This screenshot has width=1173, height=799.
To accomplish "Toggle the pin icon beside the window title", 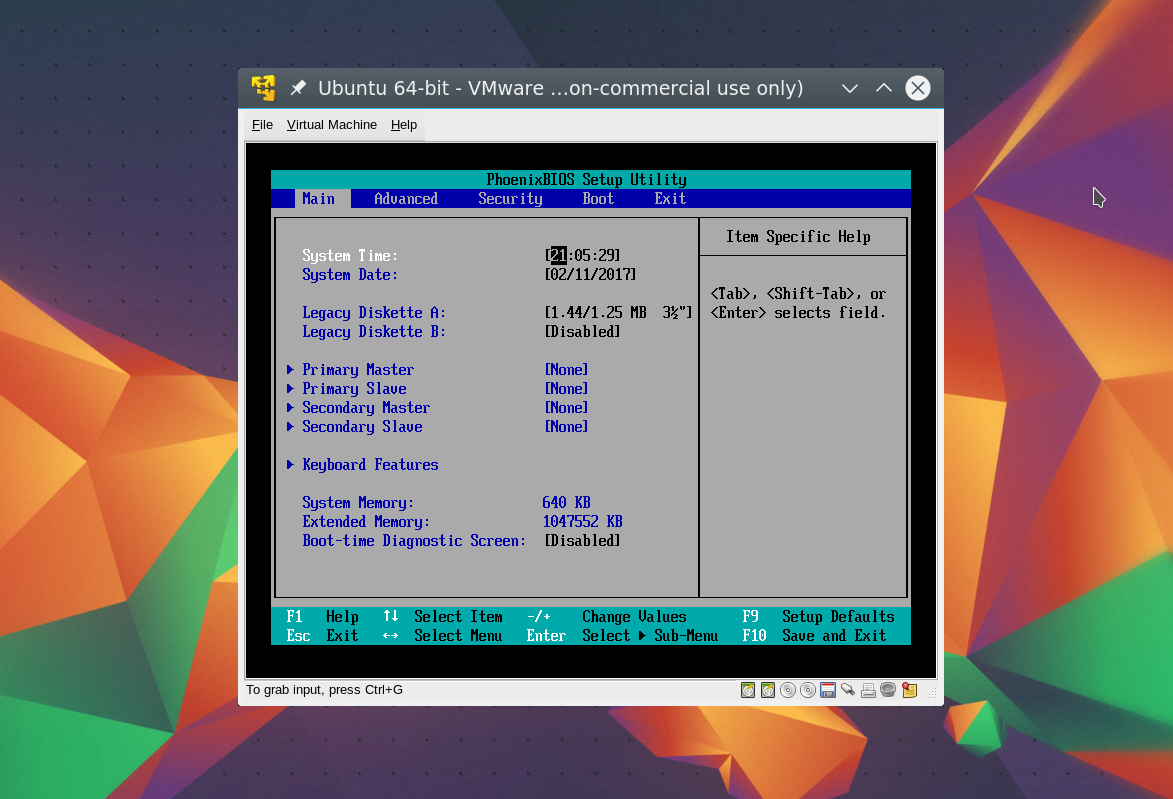I will point(298,88).
